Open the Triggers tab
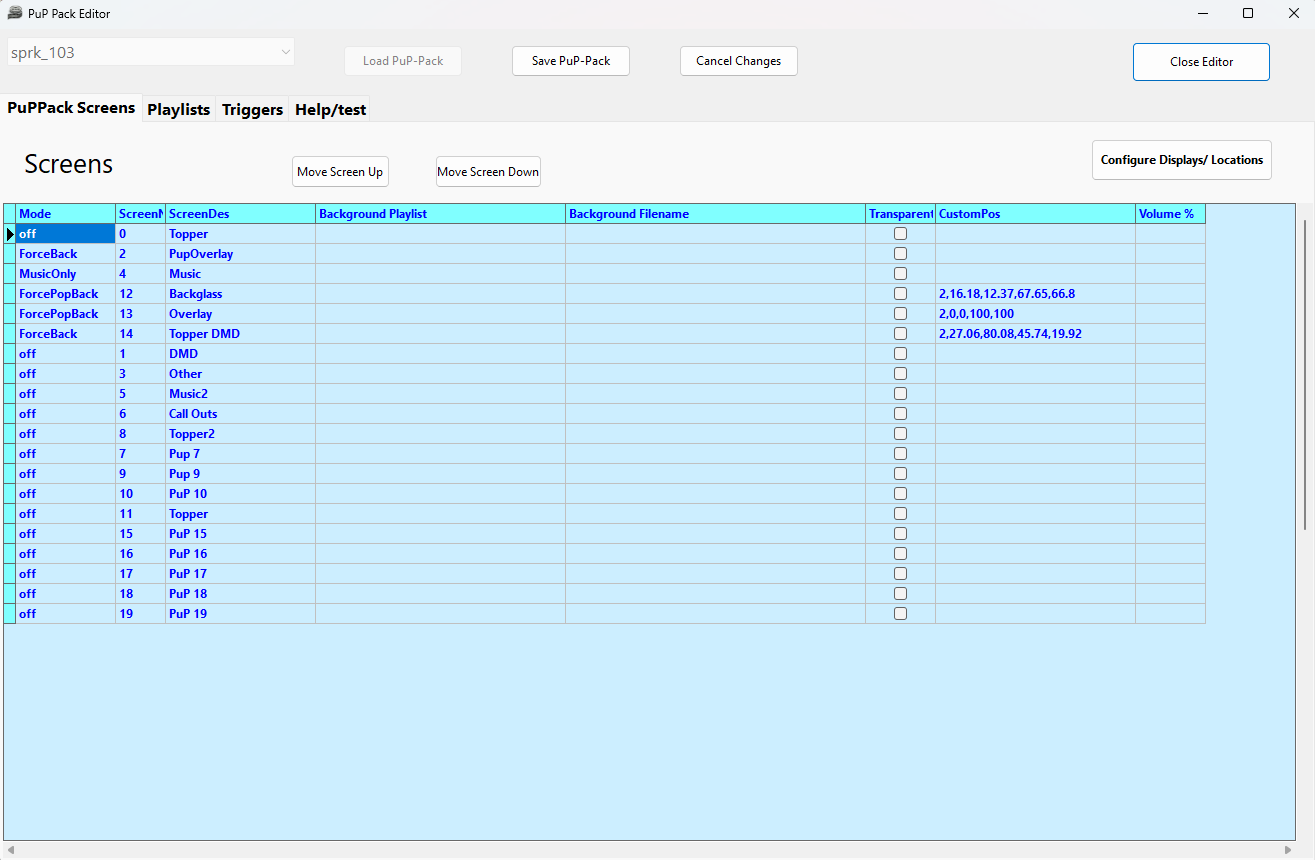 (252, 110)
